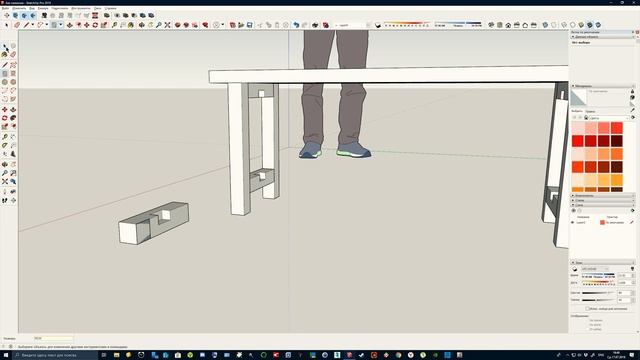Open the Вид menu
Viewport: 640px width, 360px height.
tap(32, 8)
